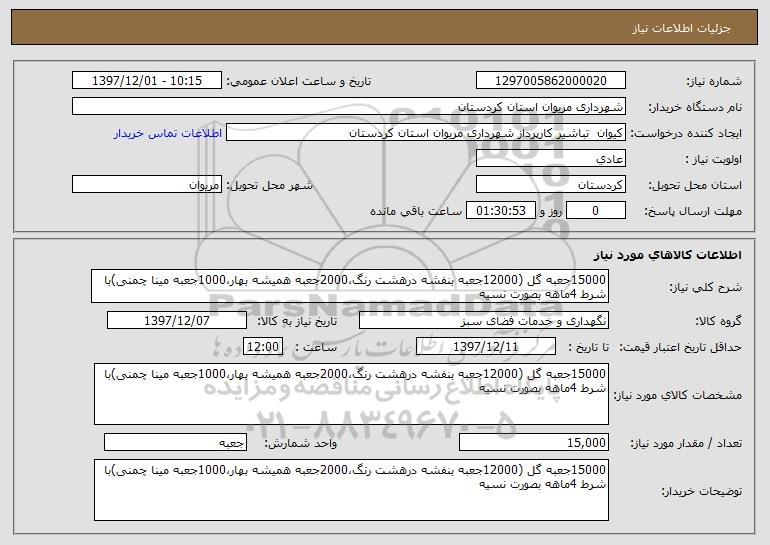Click the label ایجاد کننده درخواست
This screenshot has height=545, width=770.
tap(686, 133)
